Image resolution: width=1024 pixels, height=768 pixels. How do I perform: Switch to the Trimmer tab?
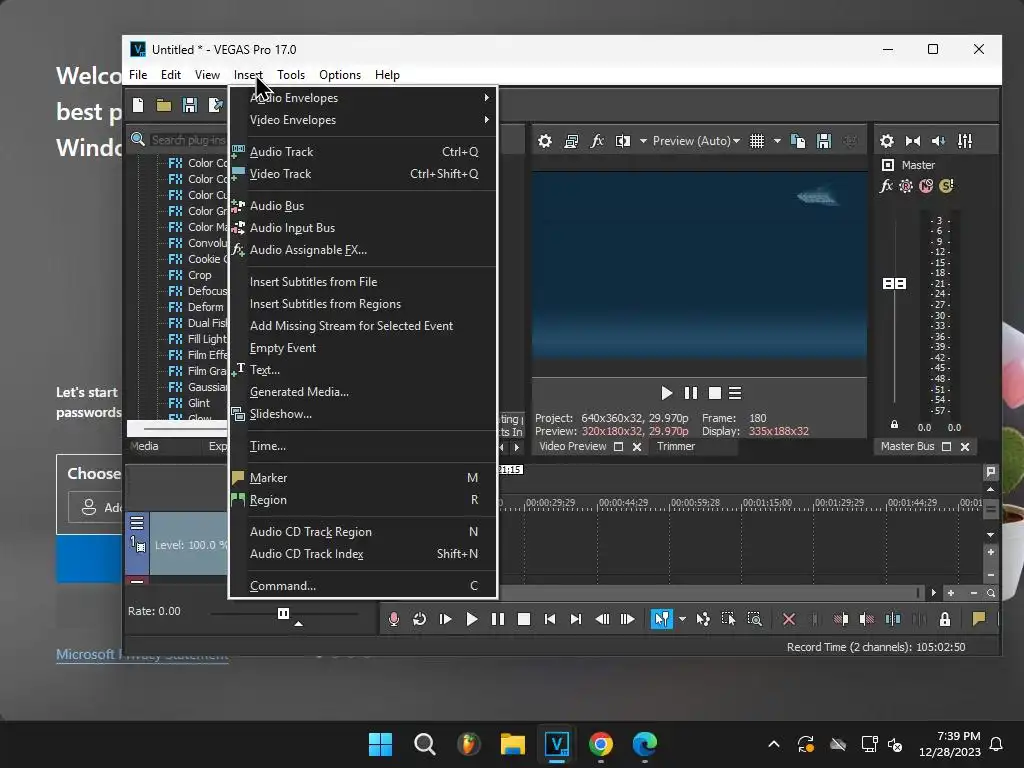point(676,447)
